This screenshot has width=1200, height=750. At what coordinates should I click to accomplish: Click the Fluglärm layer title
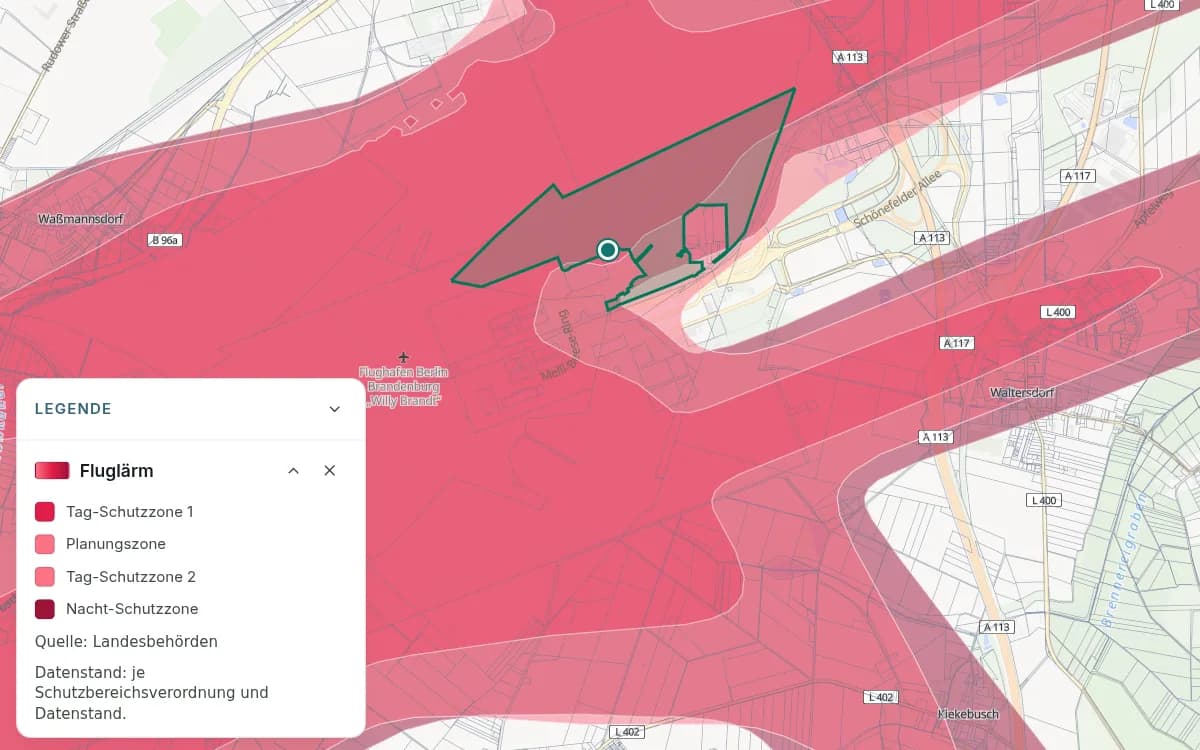(x=116, y=471)
